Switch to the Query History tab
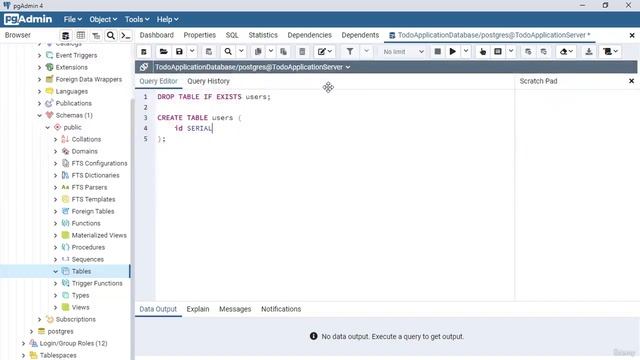The width and height of the screenshot is (640, 360). [208, 81]
